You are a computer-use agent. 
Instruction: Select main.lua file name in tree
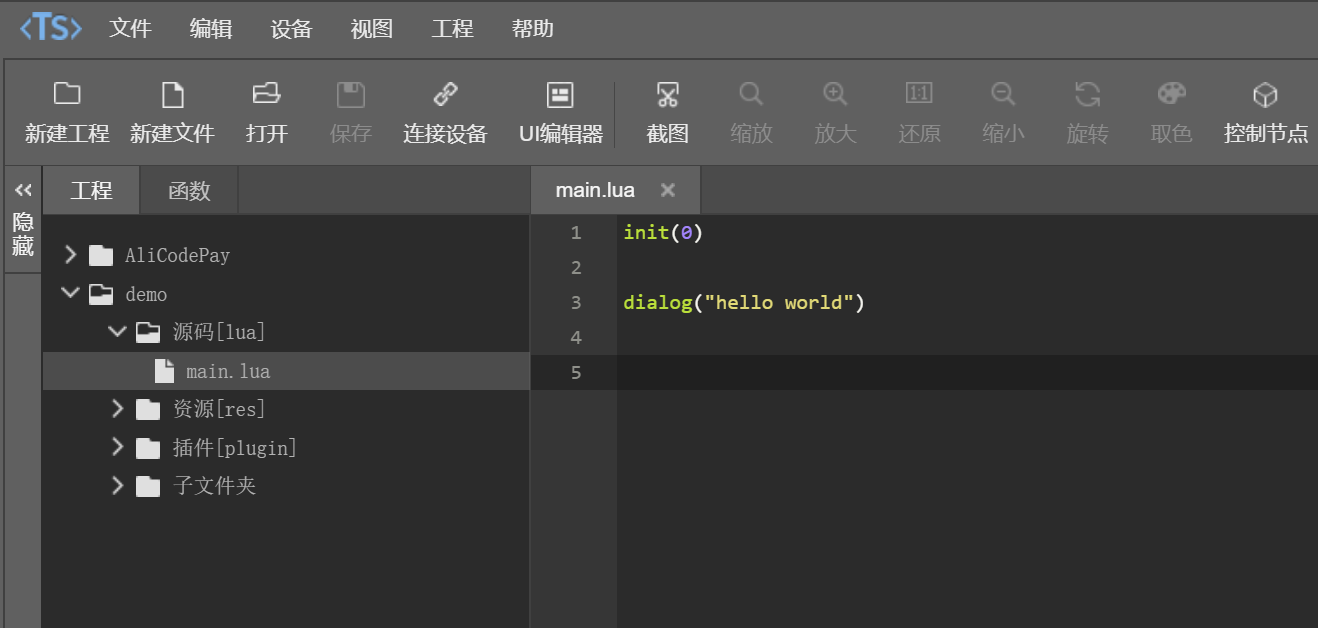click(228, 371)
